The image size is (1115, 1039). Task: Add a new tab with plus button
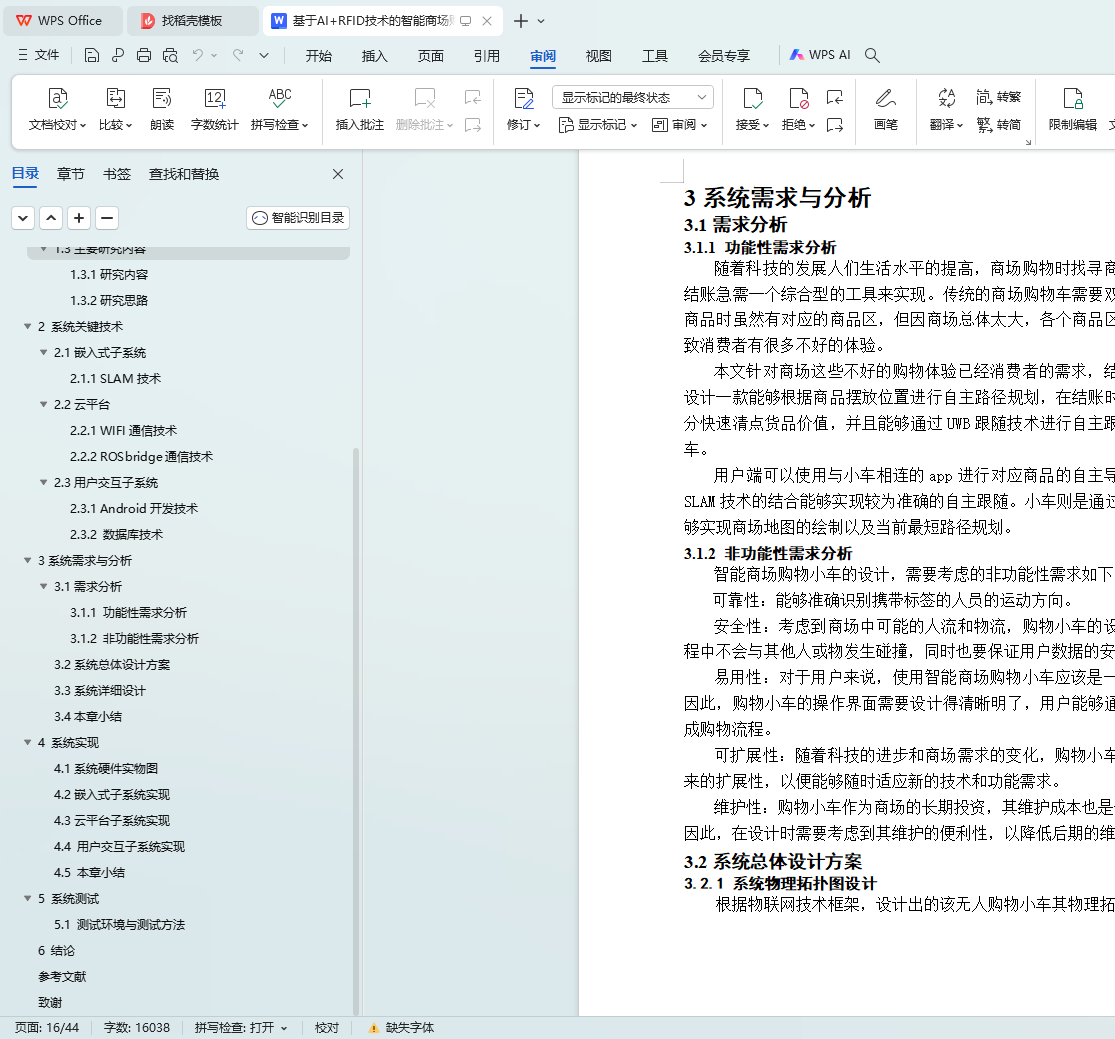521,21
